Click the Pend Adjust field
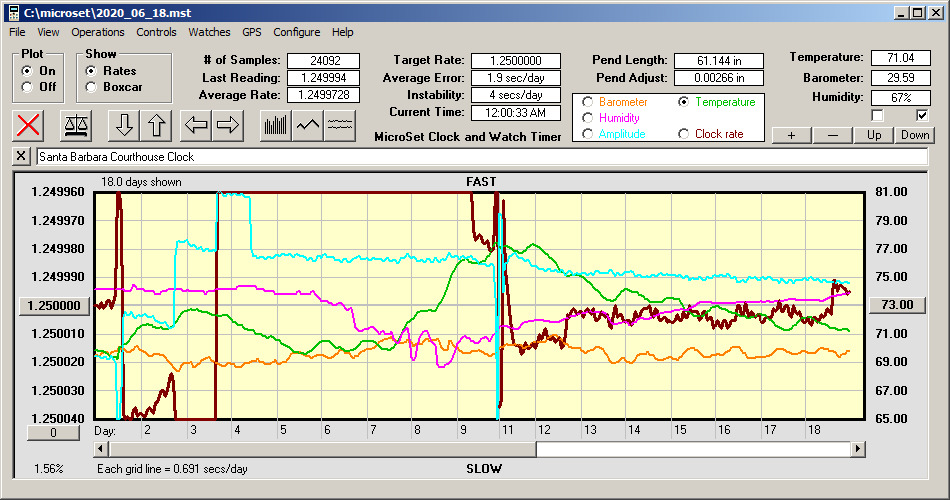This screenshot has height=500, width=950. coord(719,78)
